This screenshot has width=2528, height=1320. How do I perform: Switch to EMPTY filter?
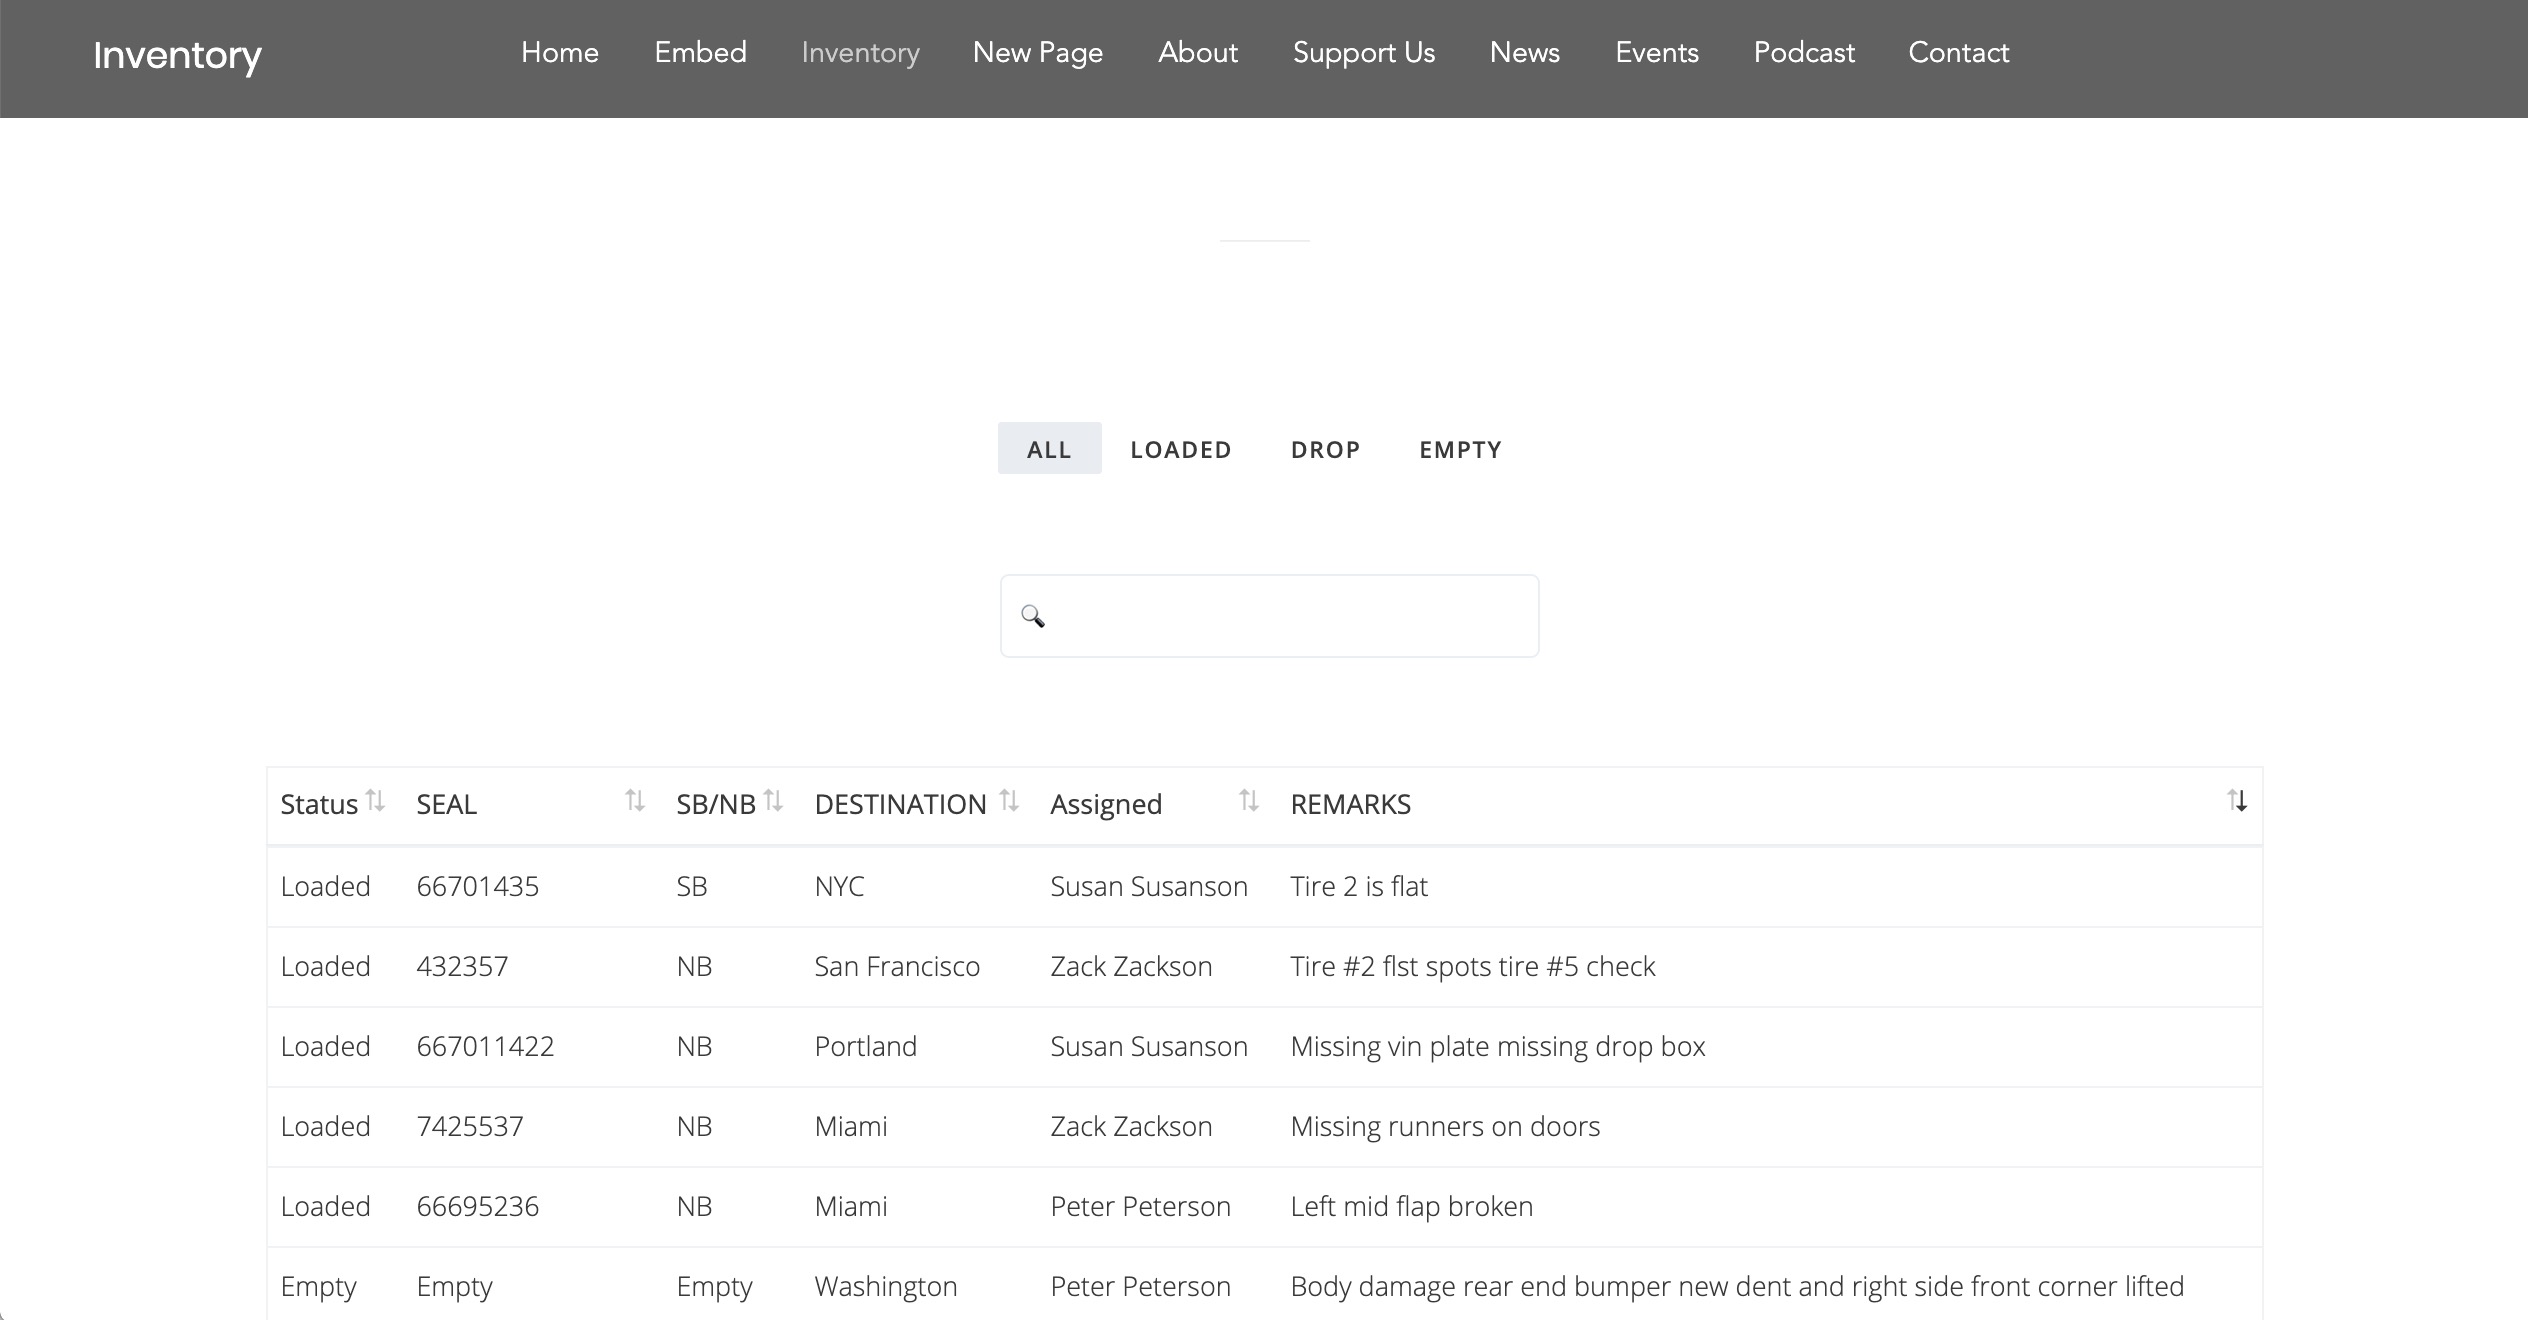[x=1460, y=449]
